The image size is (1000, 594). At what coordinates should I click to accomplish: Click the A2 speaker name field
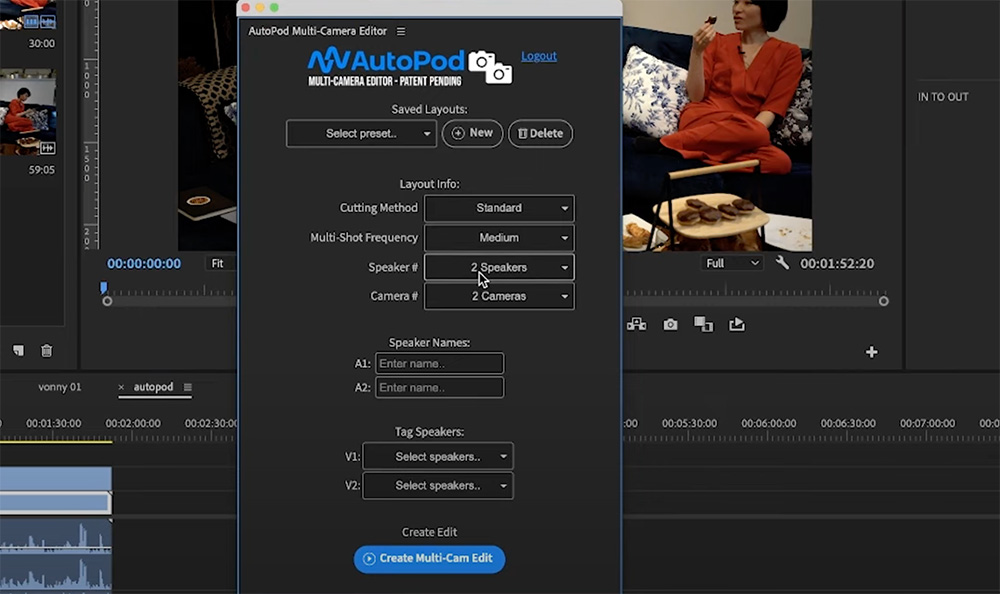click(x=439, y=387)
